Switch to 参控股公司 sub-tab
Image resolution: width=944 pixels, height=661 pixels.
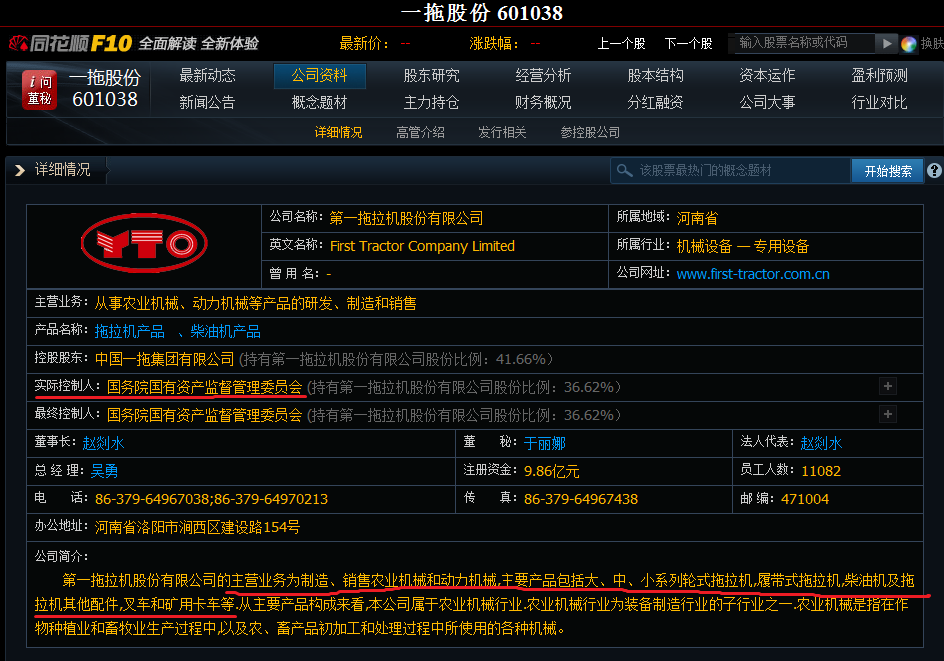click(590, 132)
